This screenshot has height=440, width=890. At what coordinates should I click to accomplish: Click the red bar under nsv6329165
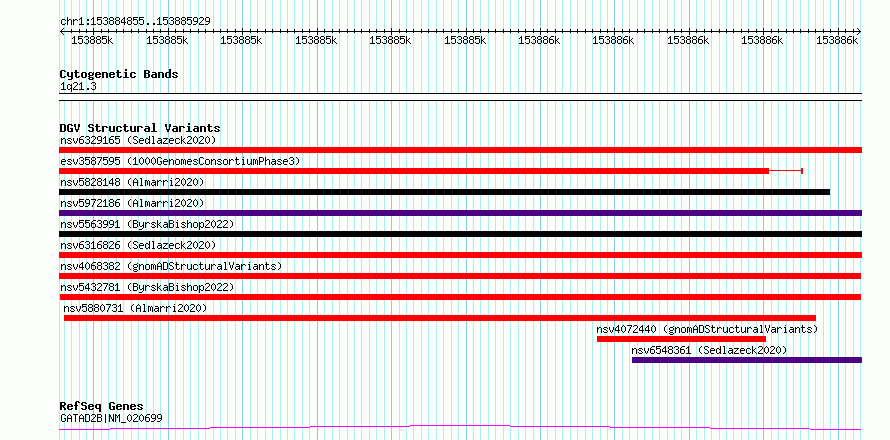460,150
